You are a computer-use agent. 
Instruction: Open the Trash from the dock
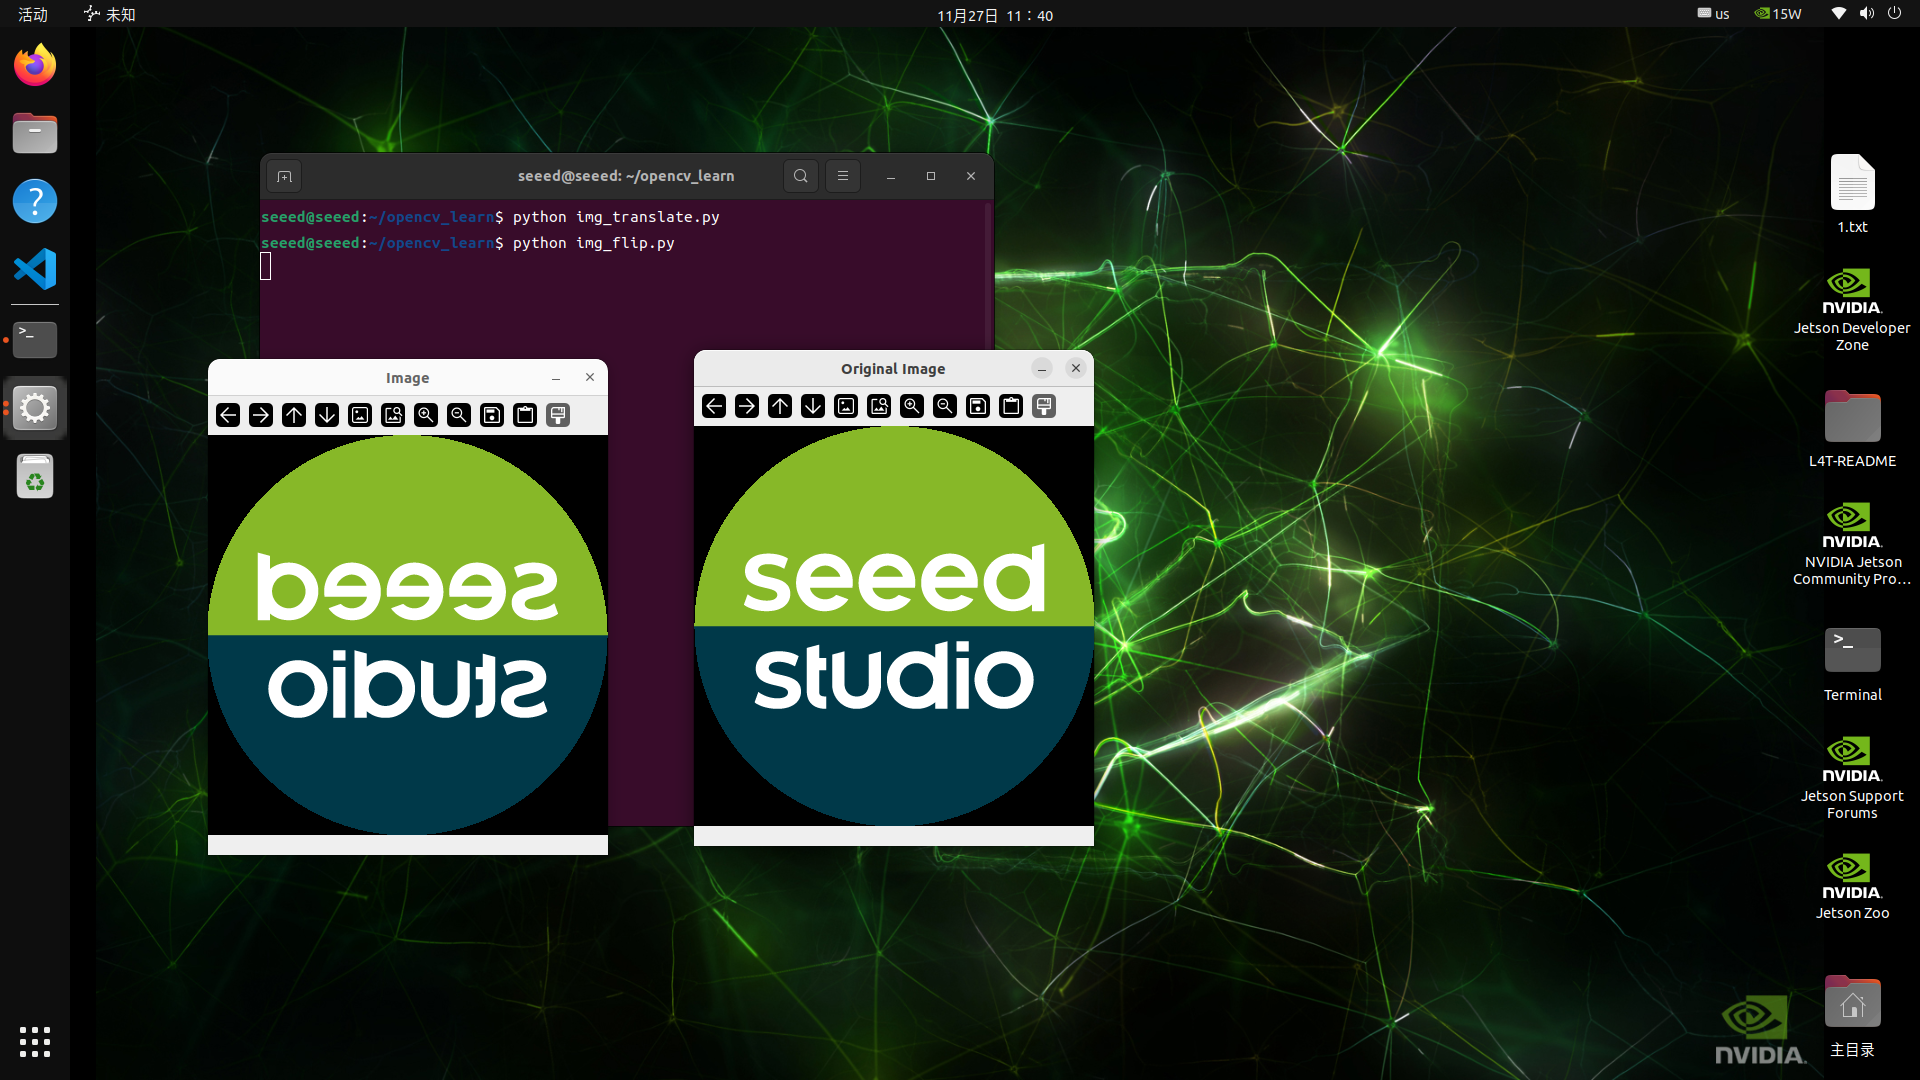pos(35,476)
